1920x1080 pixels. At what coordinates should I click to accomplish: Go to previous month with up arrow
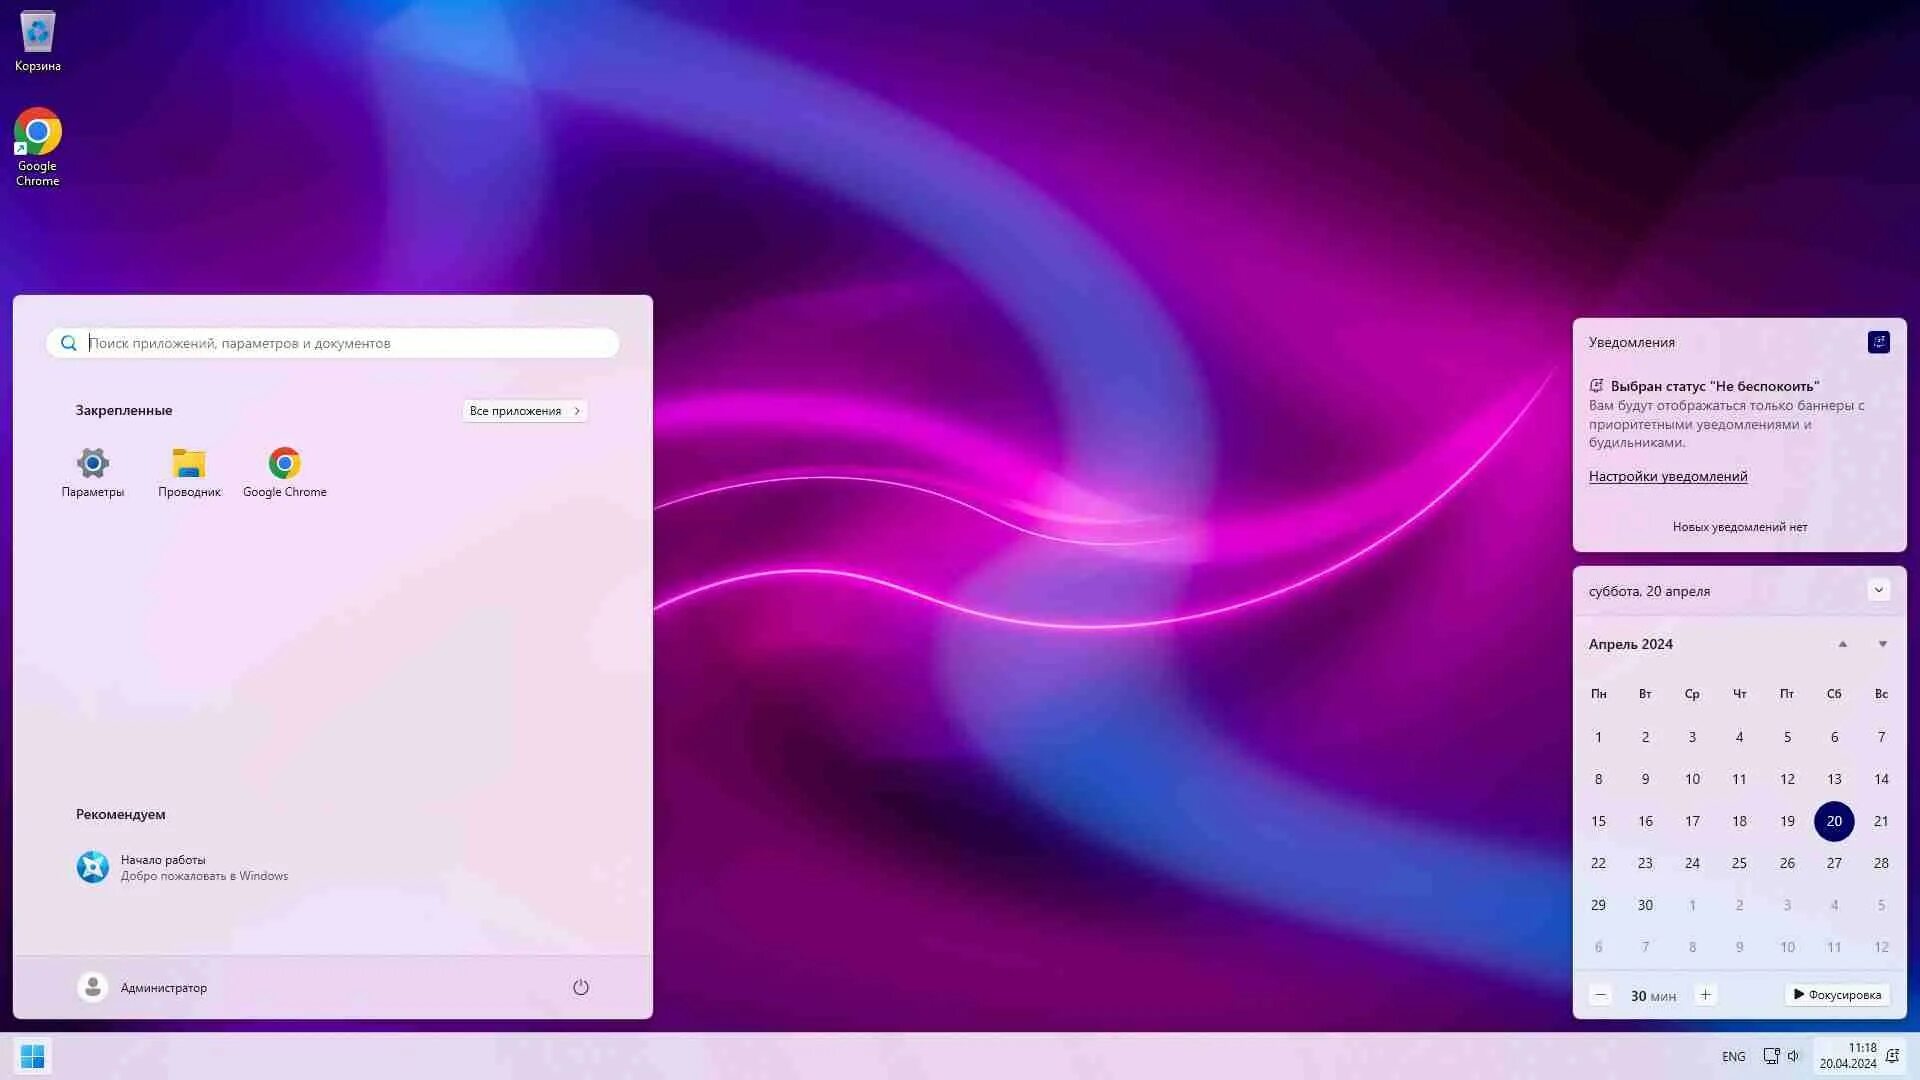click(1842, 644)
